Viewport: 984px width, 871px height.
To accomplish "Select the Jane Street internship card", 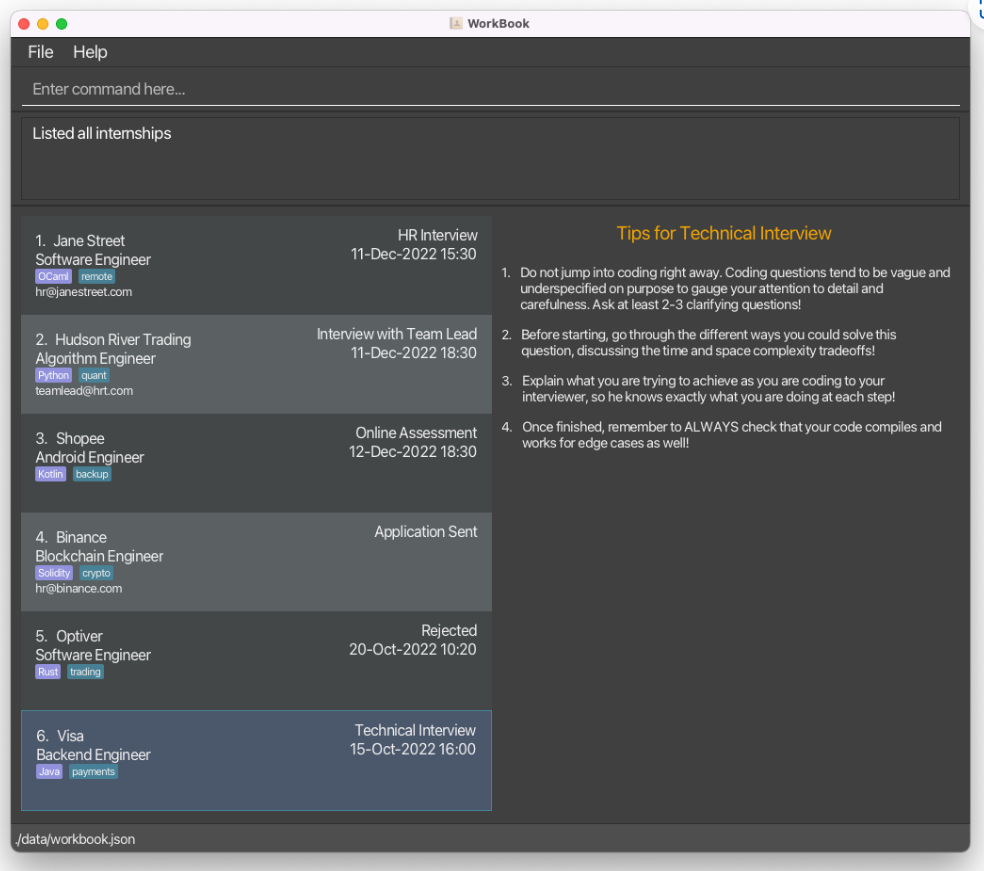I will 256,265.
